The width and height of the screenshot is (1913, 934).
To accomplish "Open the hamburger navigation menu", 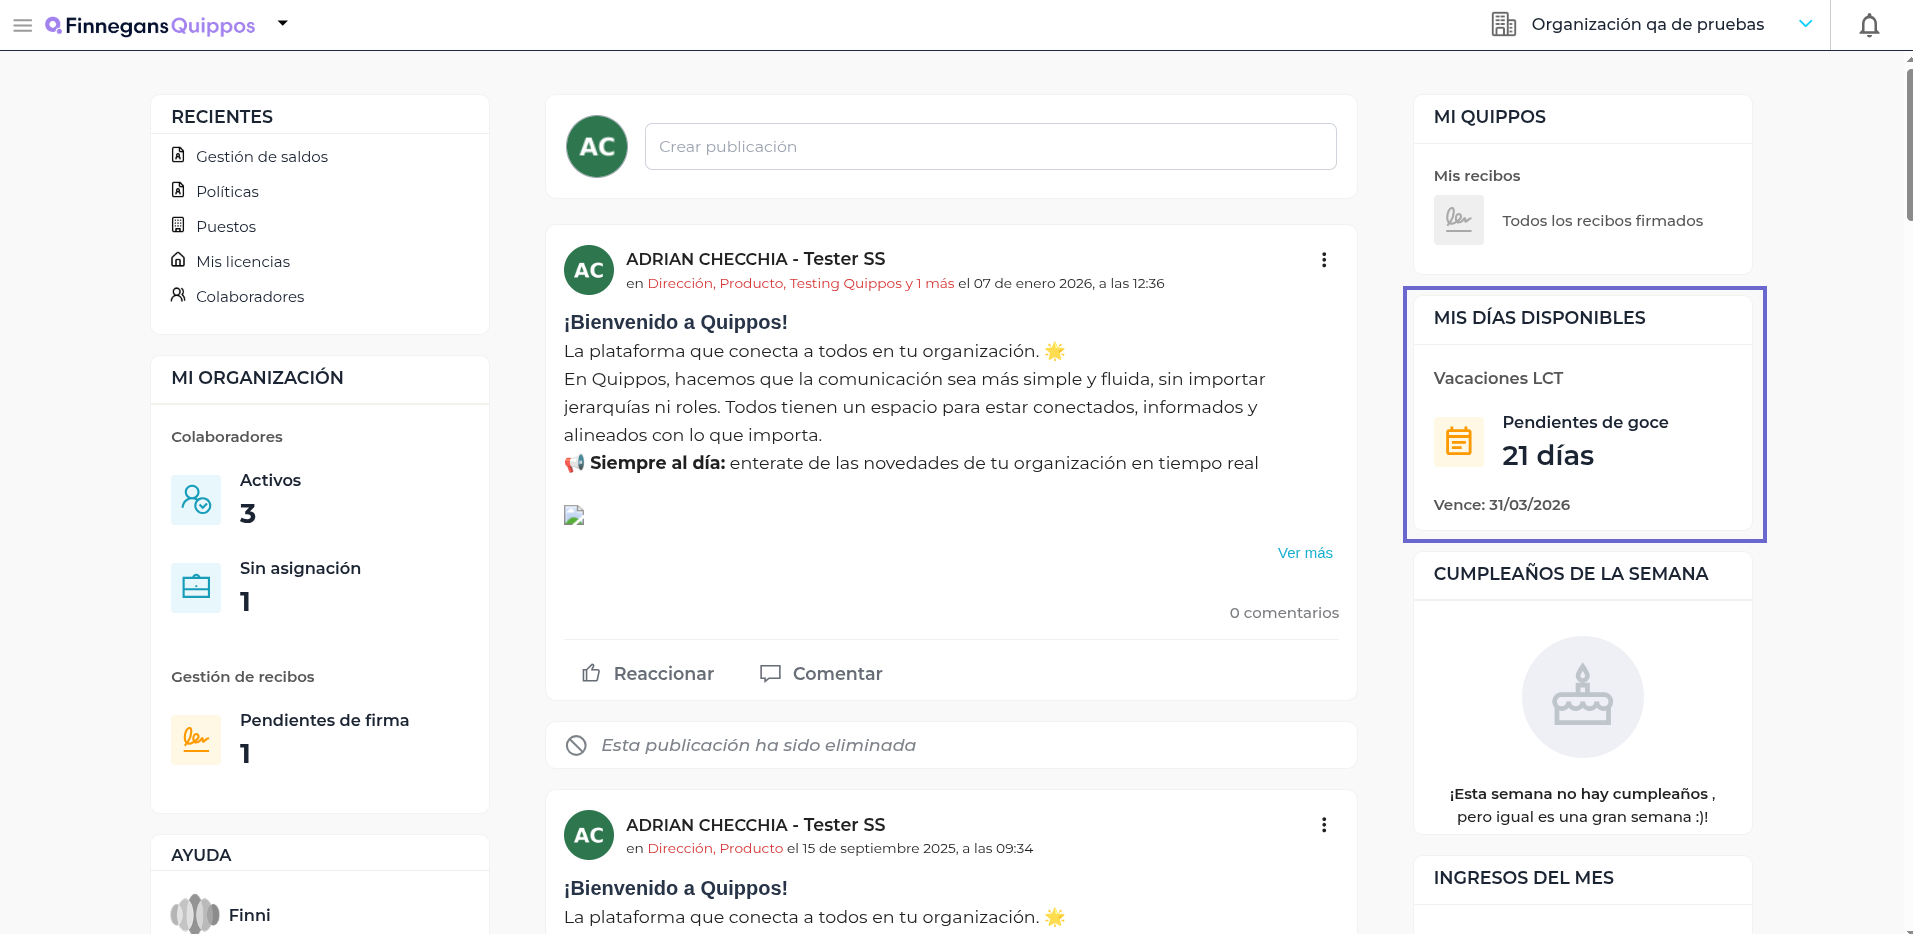I will pos(22,25).
